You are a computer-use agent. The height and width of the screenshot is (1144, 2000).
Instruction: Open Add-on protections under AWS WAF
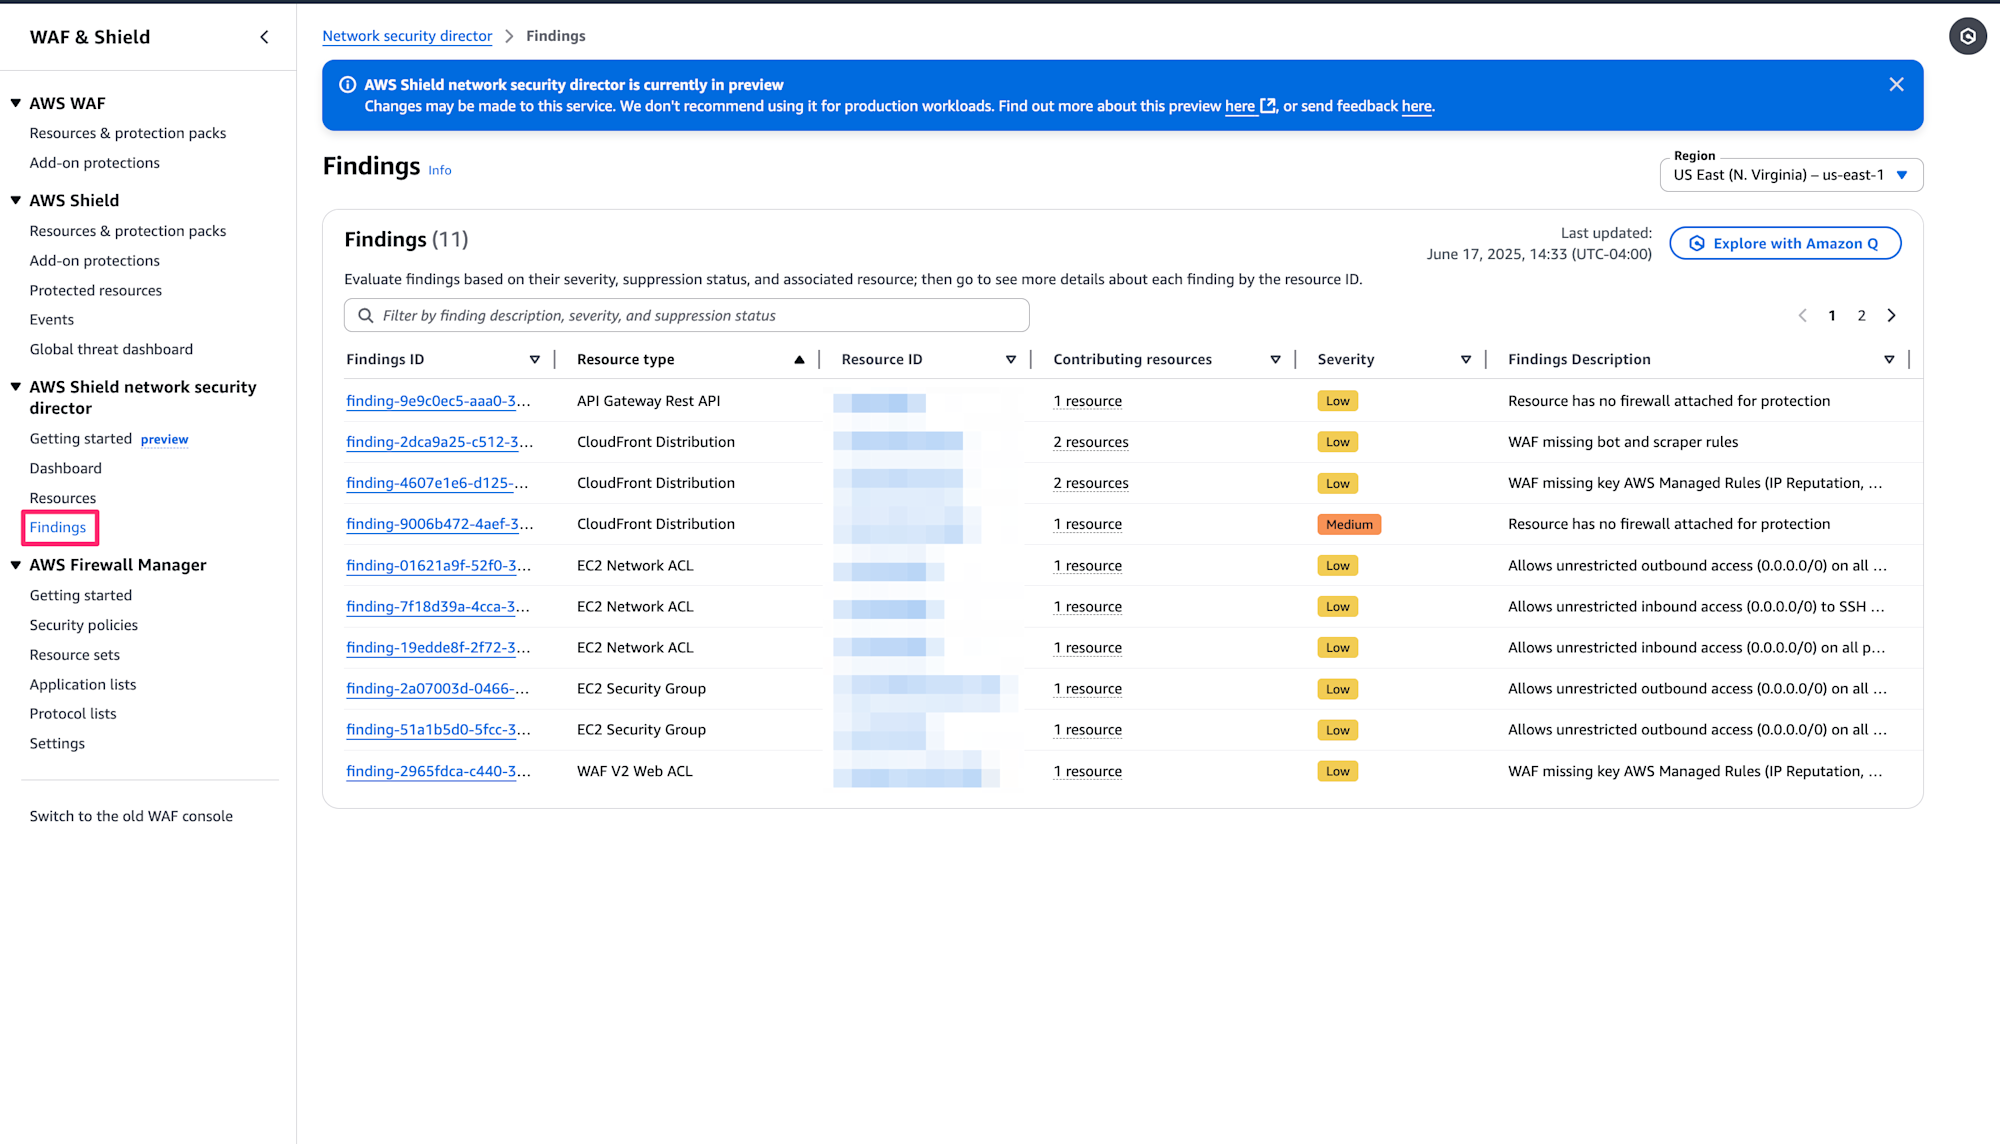[95, 163]
